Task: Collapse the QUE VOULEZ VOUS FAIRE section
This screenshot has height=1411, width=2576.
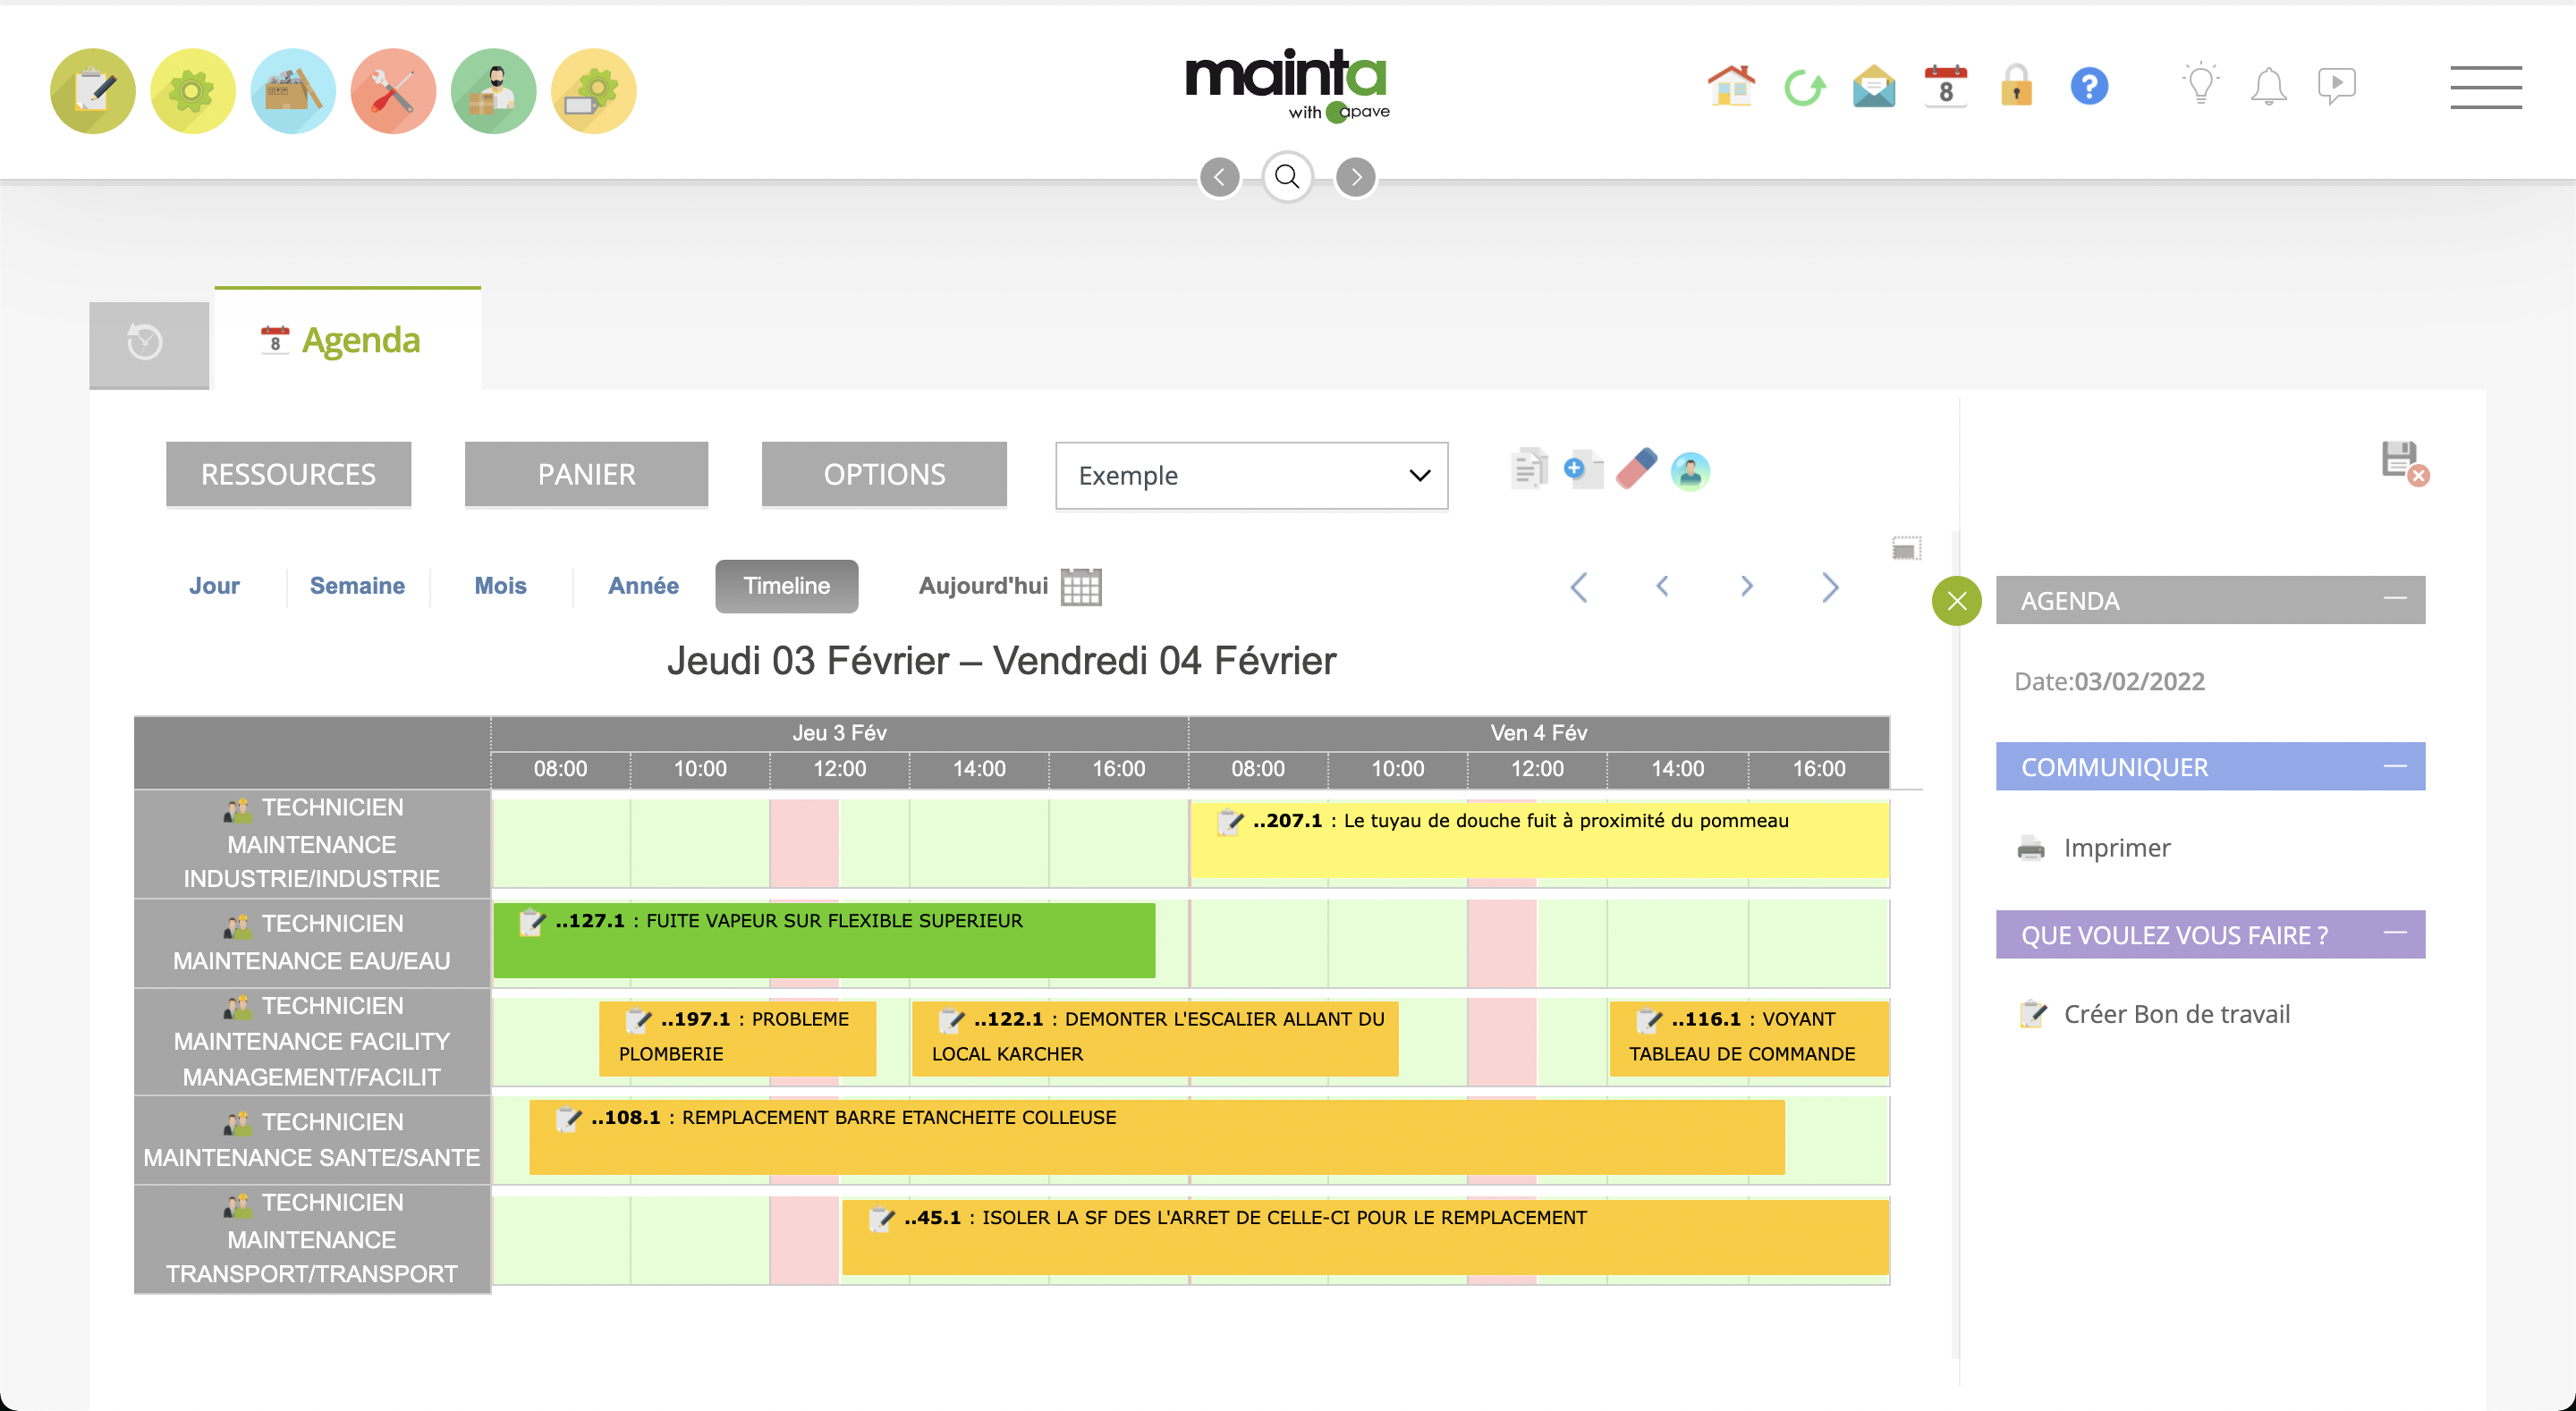Action: pos(2395,933)
